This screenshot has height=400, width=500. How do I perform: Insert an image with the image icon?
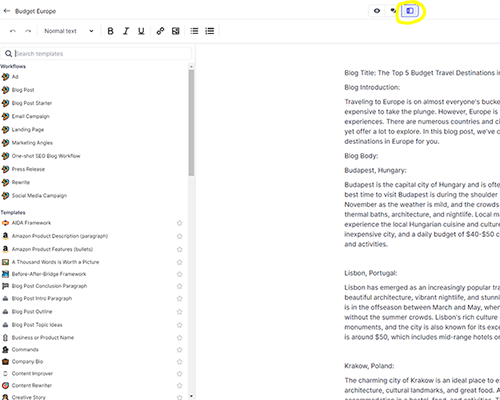click(176, 31)
